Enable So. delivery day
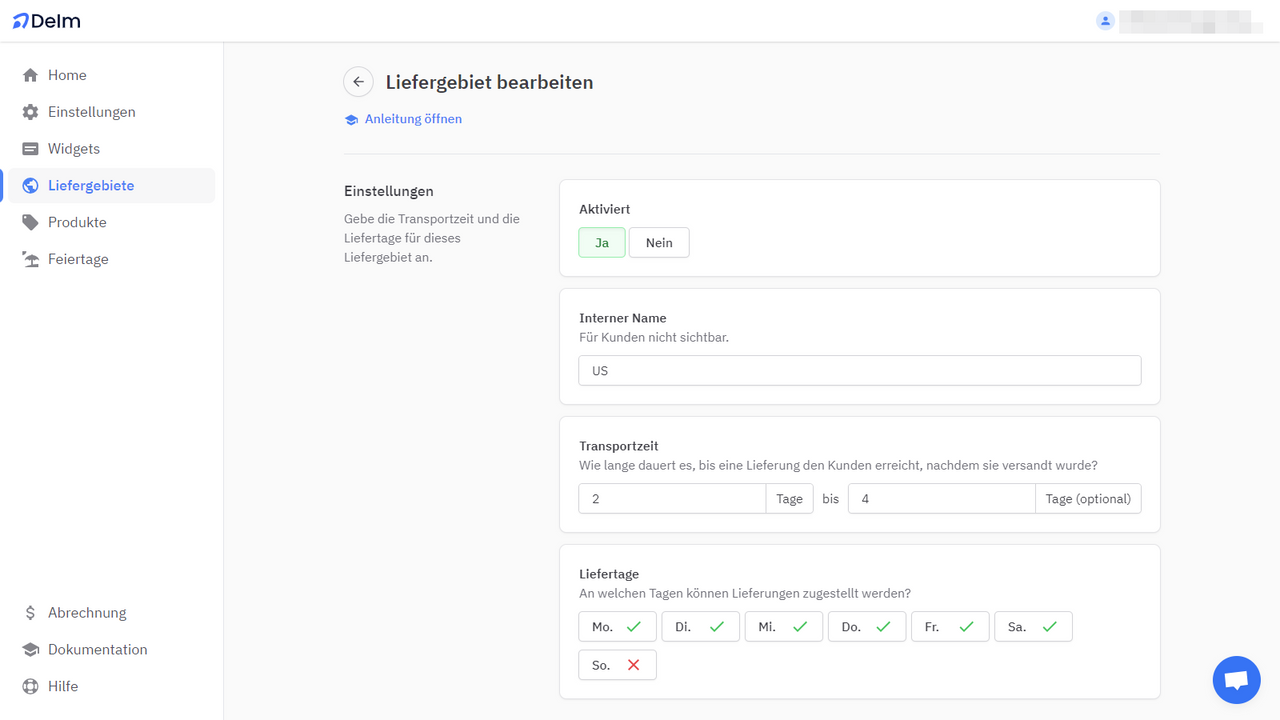 [617, 665]
